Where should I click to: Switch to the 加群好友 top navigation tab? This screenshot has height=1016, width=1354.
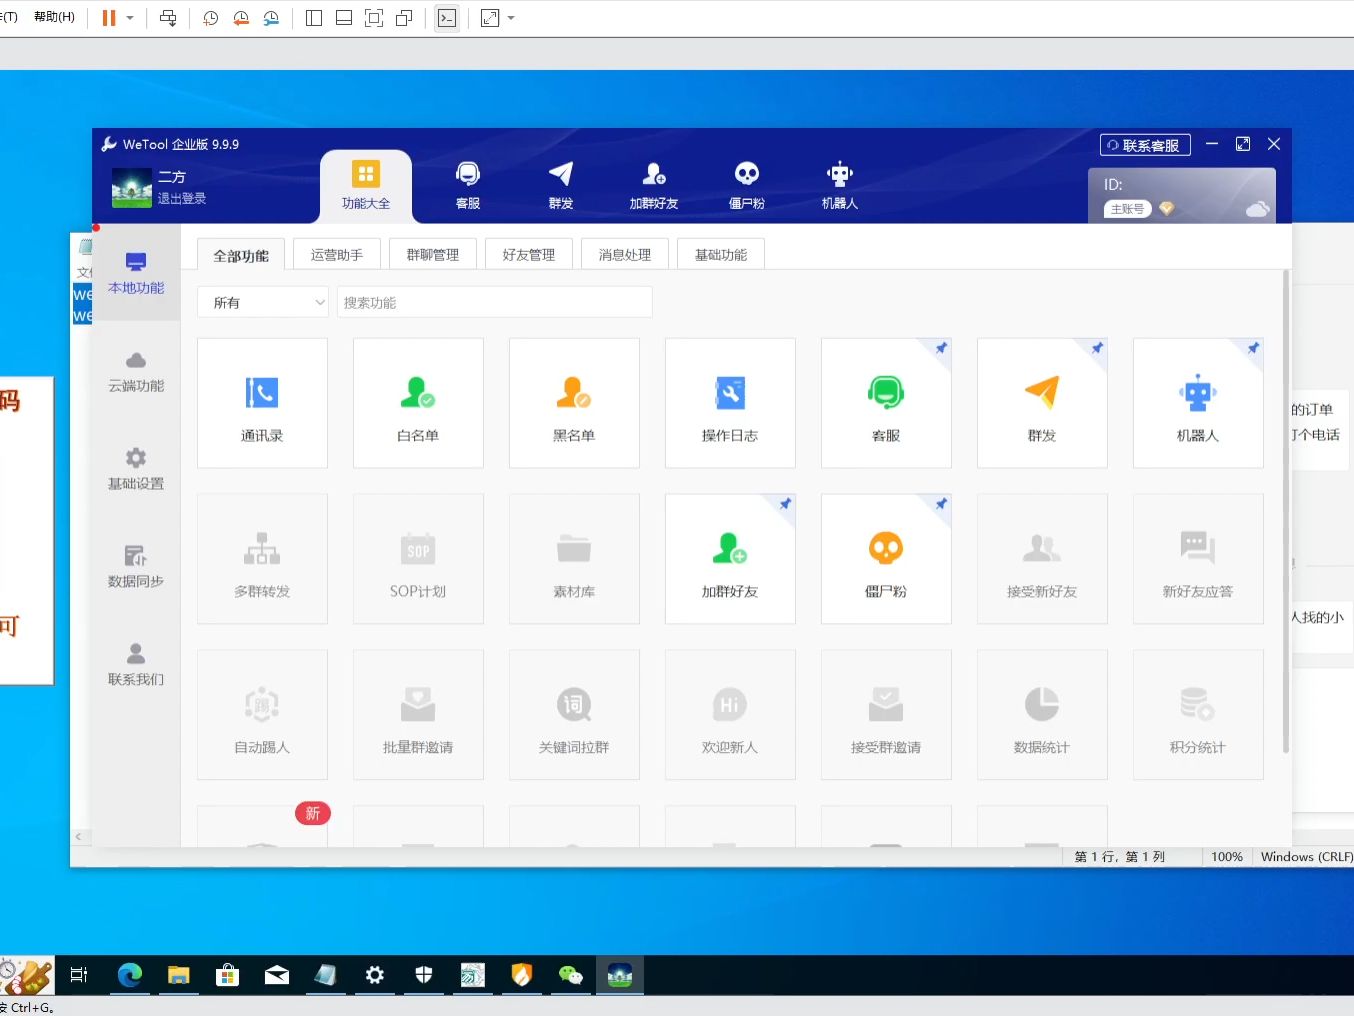(x=654, y=186)
